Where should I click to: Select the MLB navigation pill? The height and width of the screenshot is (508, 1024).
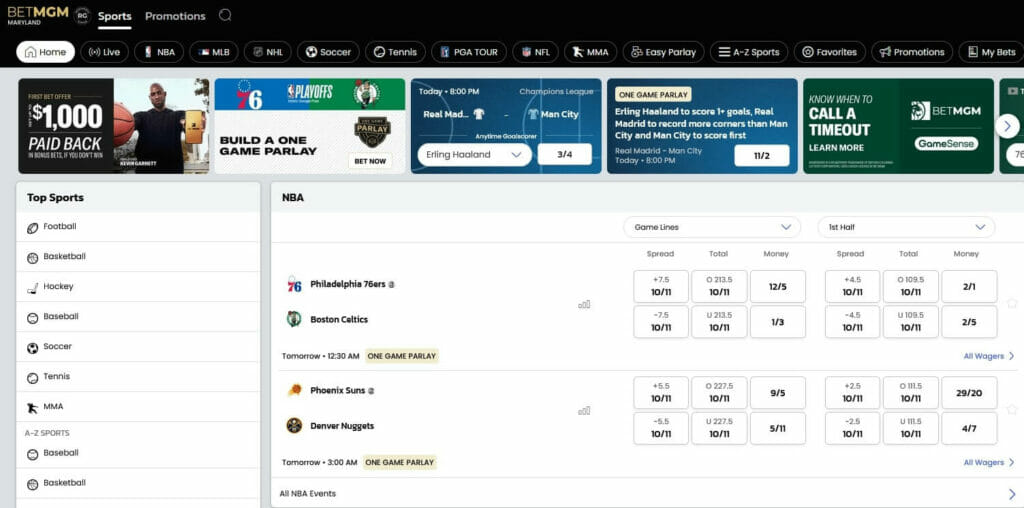click(214, 52)
